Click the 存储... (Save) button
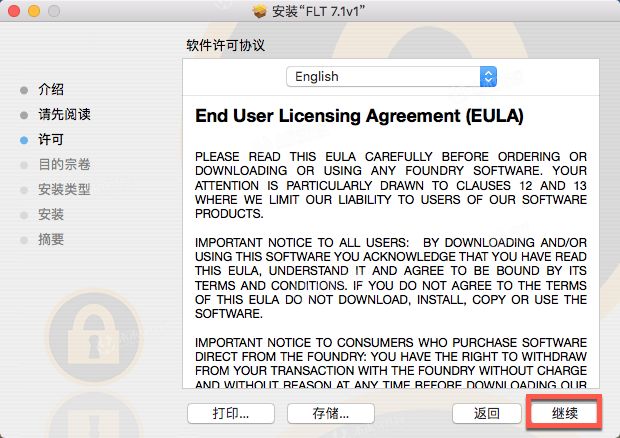620x438 pixels. coord(331,413)
